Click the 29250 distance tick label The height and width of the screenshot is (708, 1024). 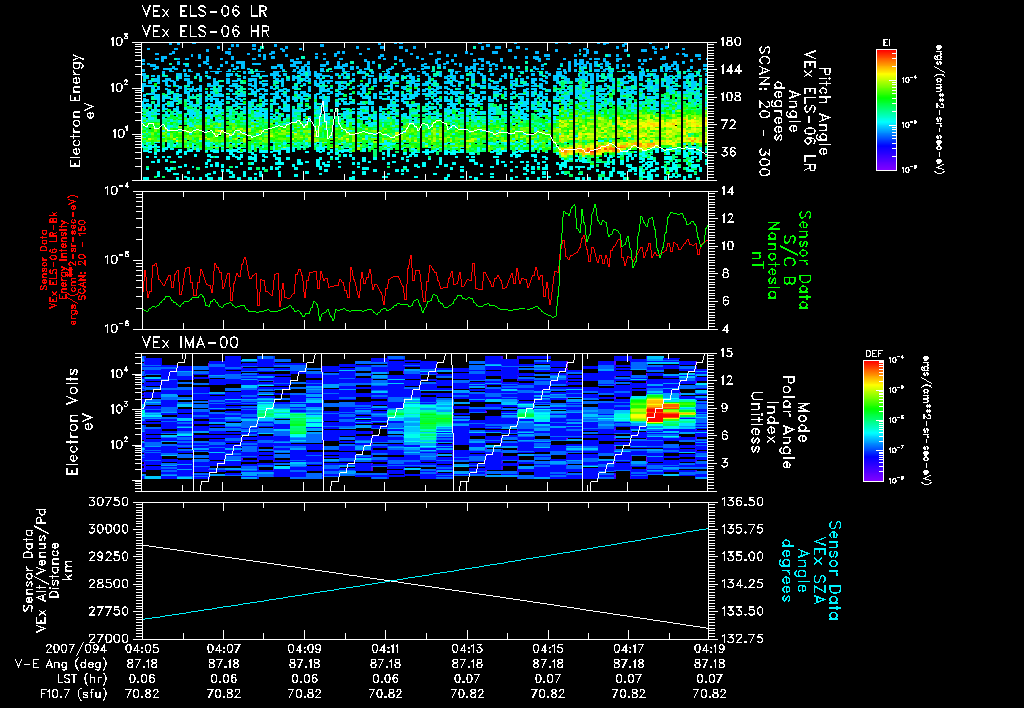[108, 556]
